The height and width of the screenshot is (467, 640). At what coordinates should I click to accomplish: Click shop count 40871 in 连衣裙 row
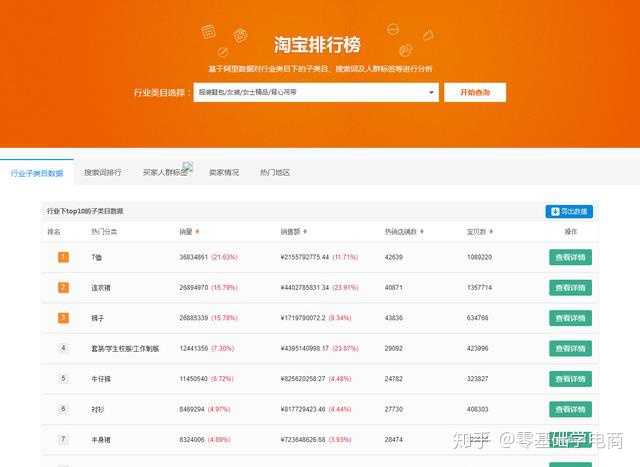393,287
